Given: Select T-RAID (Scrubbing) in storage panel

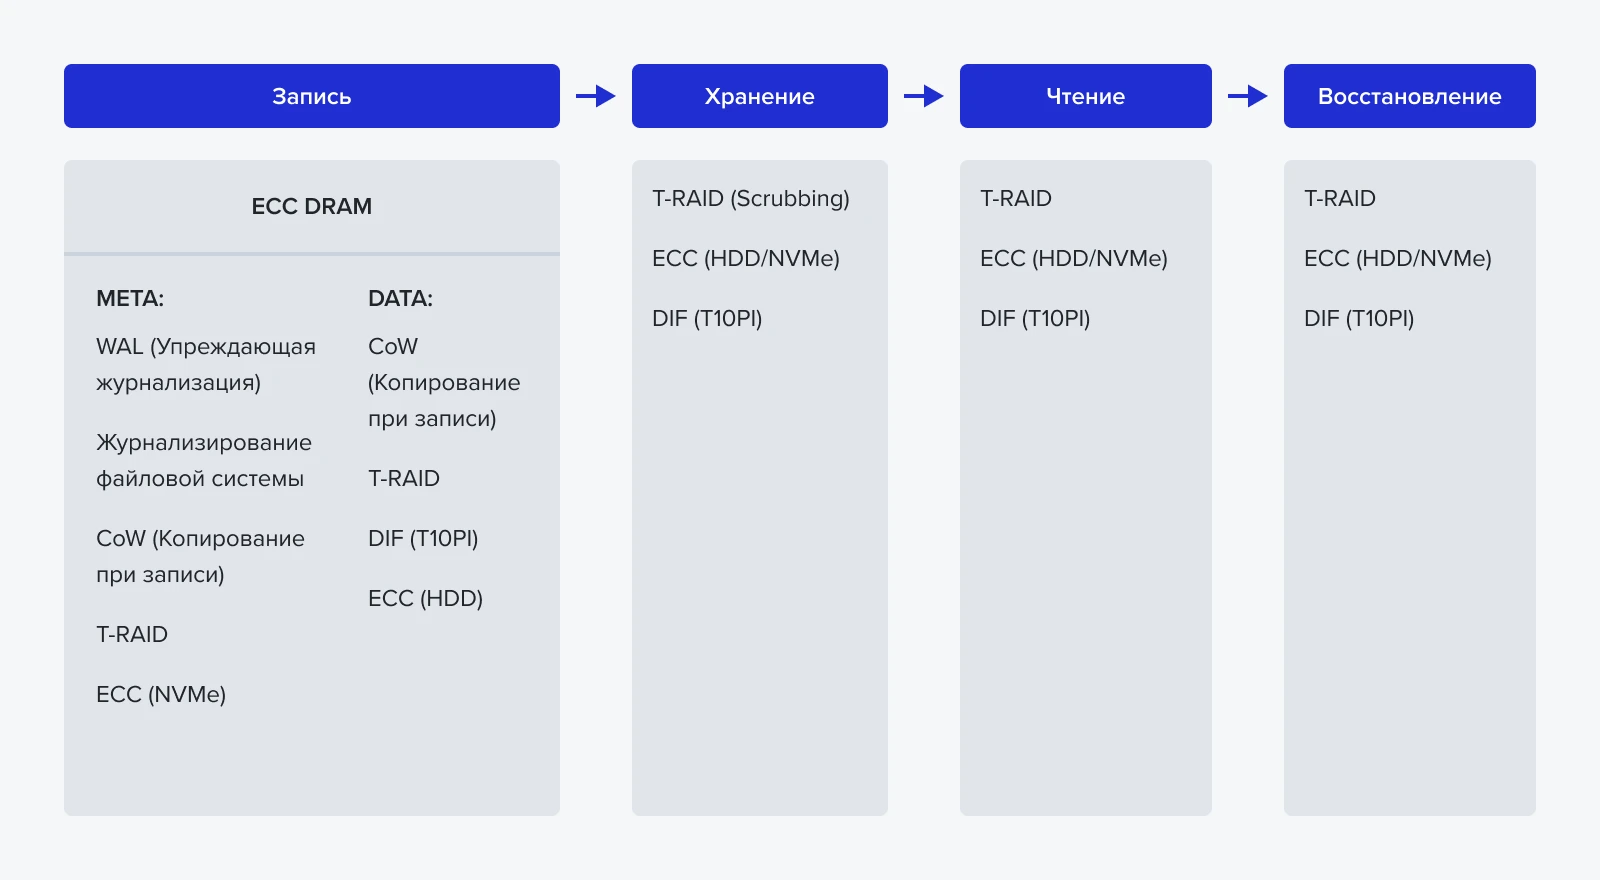Looking at the screenshot, I should coord(751,198).
